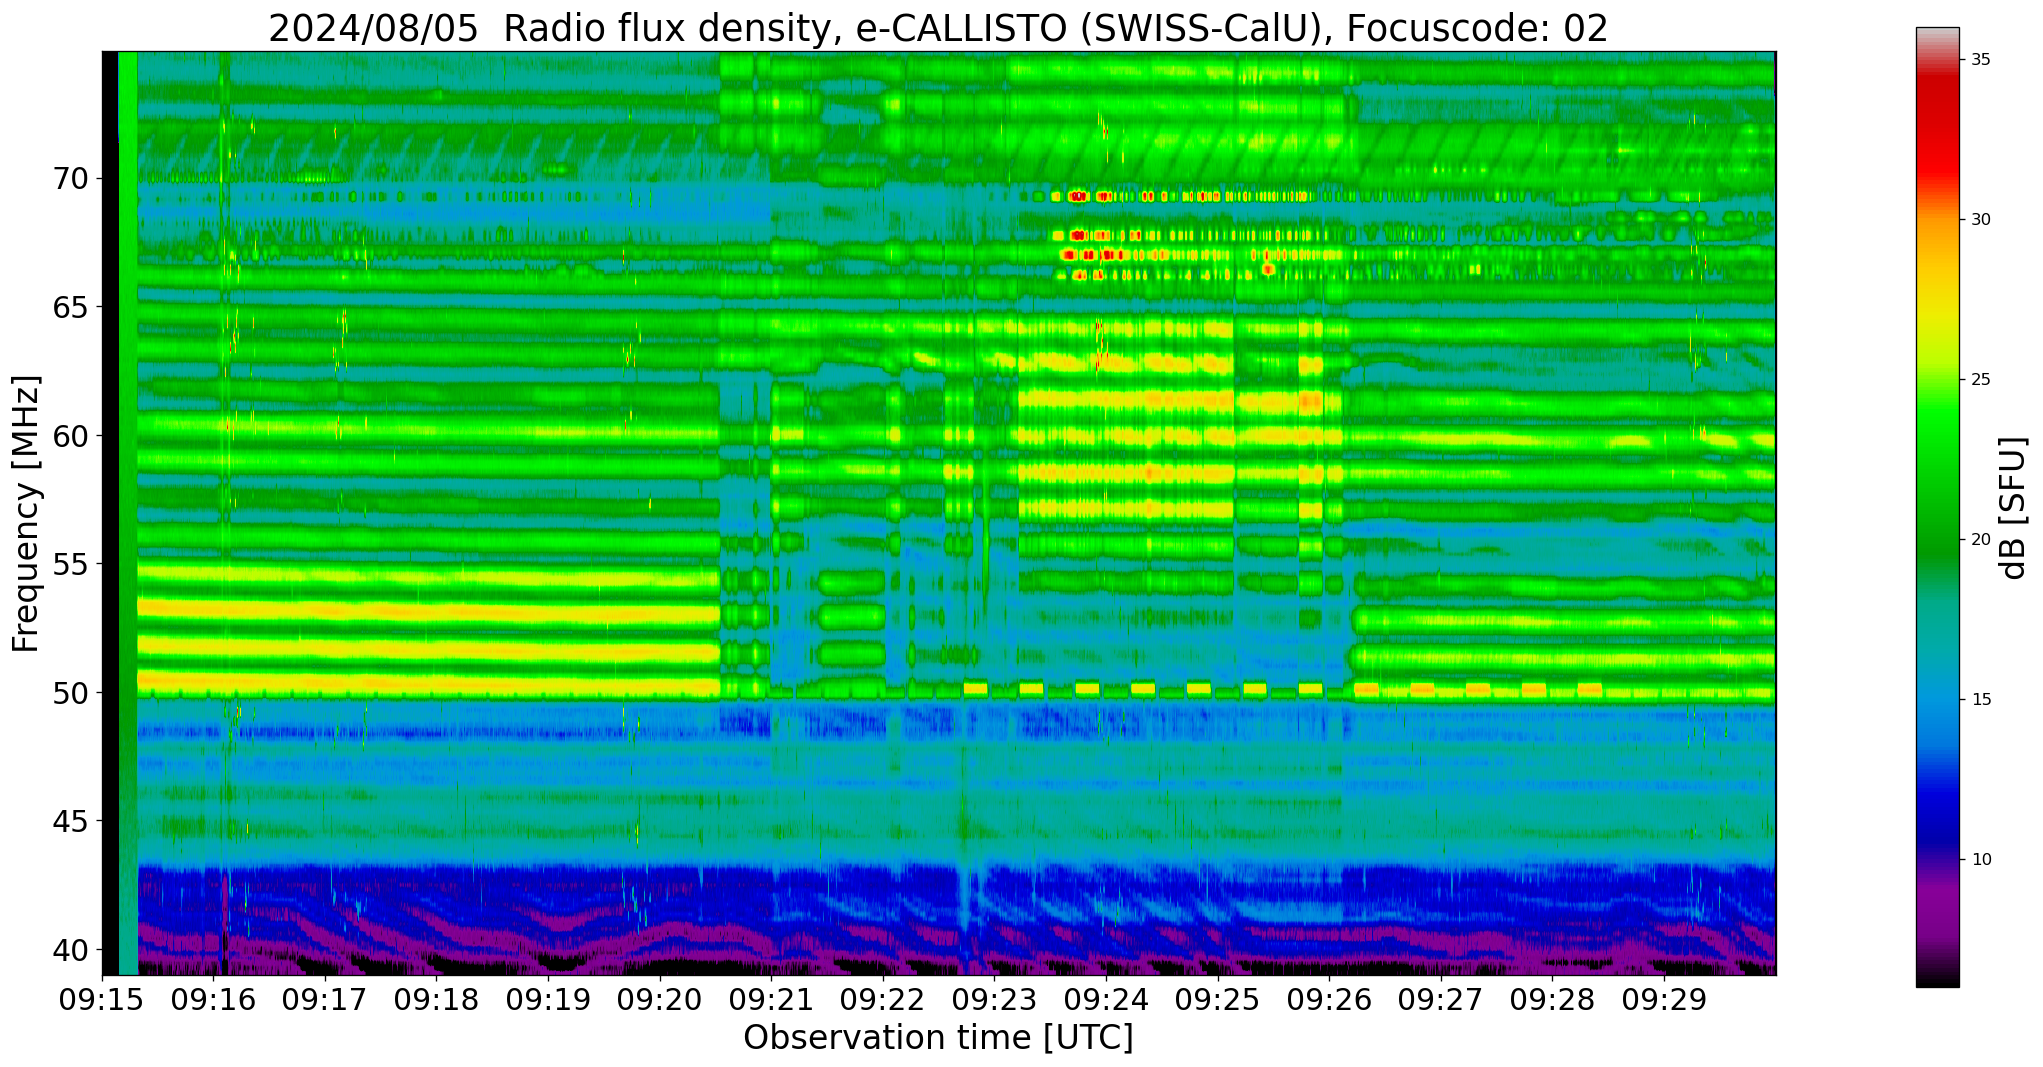Click the red burst spots near 69 MHz

1090,196
